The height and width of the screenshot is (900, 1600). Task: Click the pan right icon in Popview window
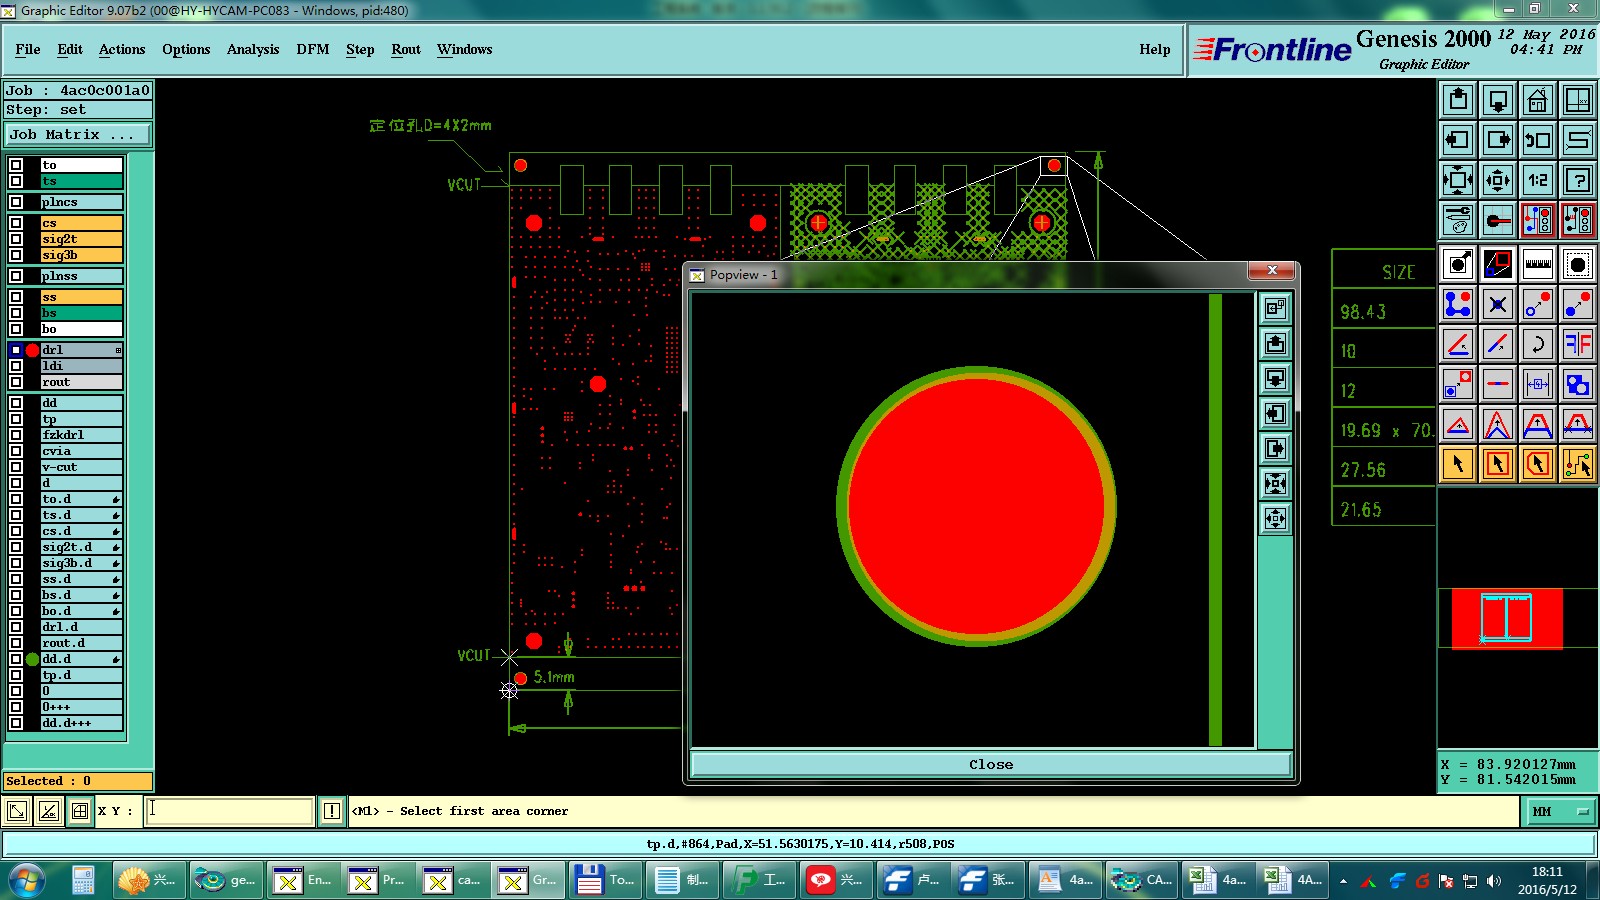point(1275,449)
